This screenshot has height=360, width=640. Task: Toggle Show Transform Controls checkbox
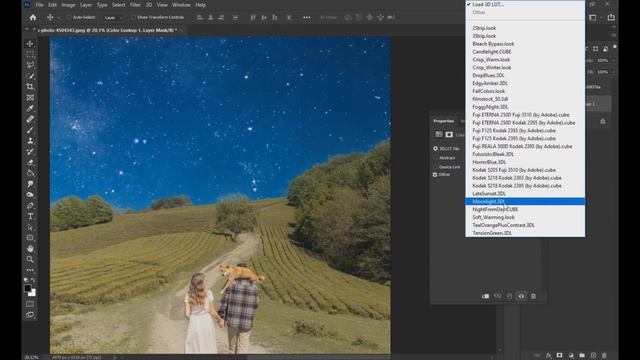pos(133,18)
